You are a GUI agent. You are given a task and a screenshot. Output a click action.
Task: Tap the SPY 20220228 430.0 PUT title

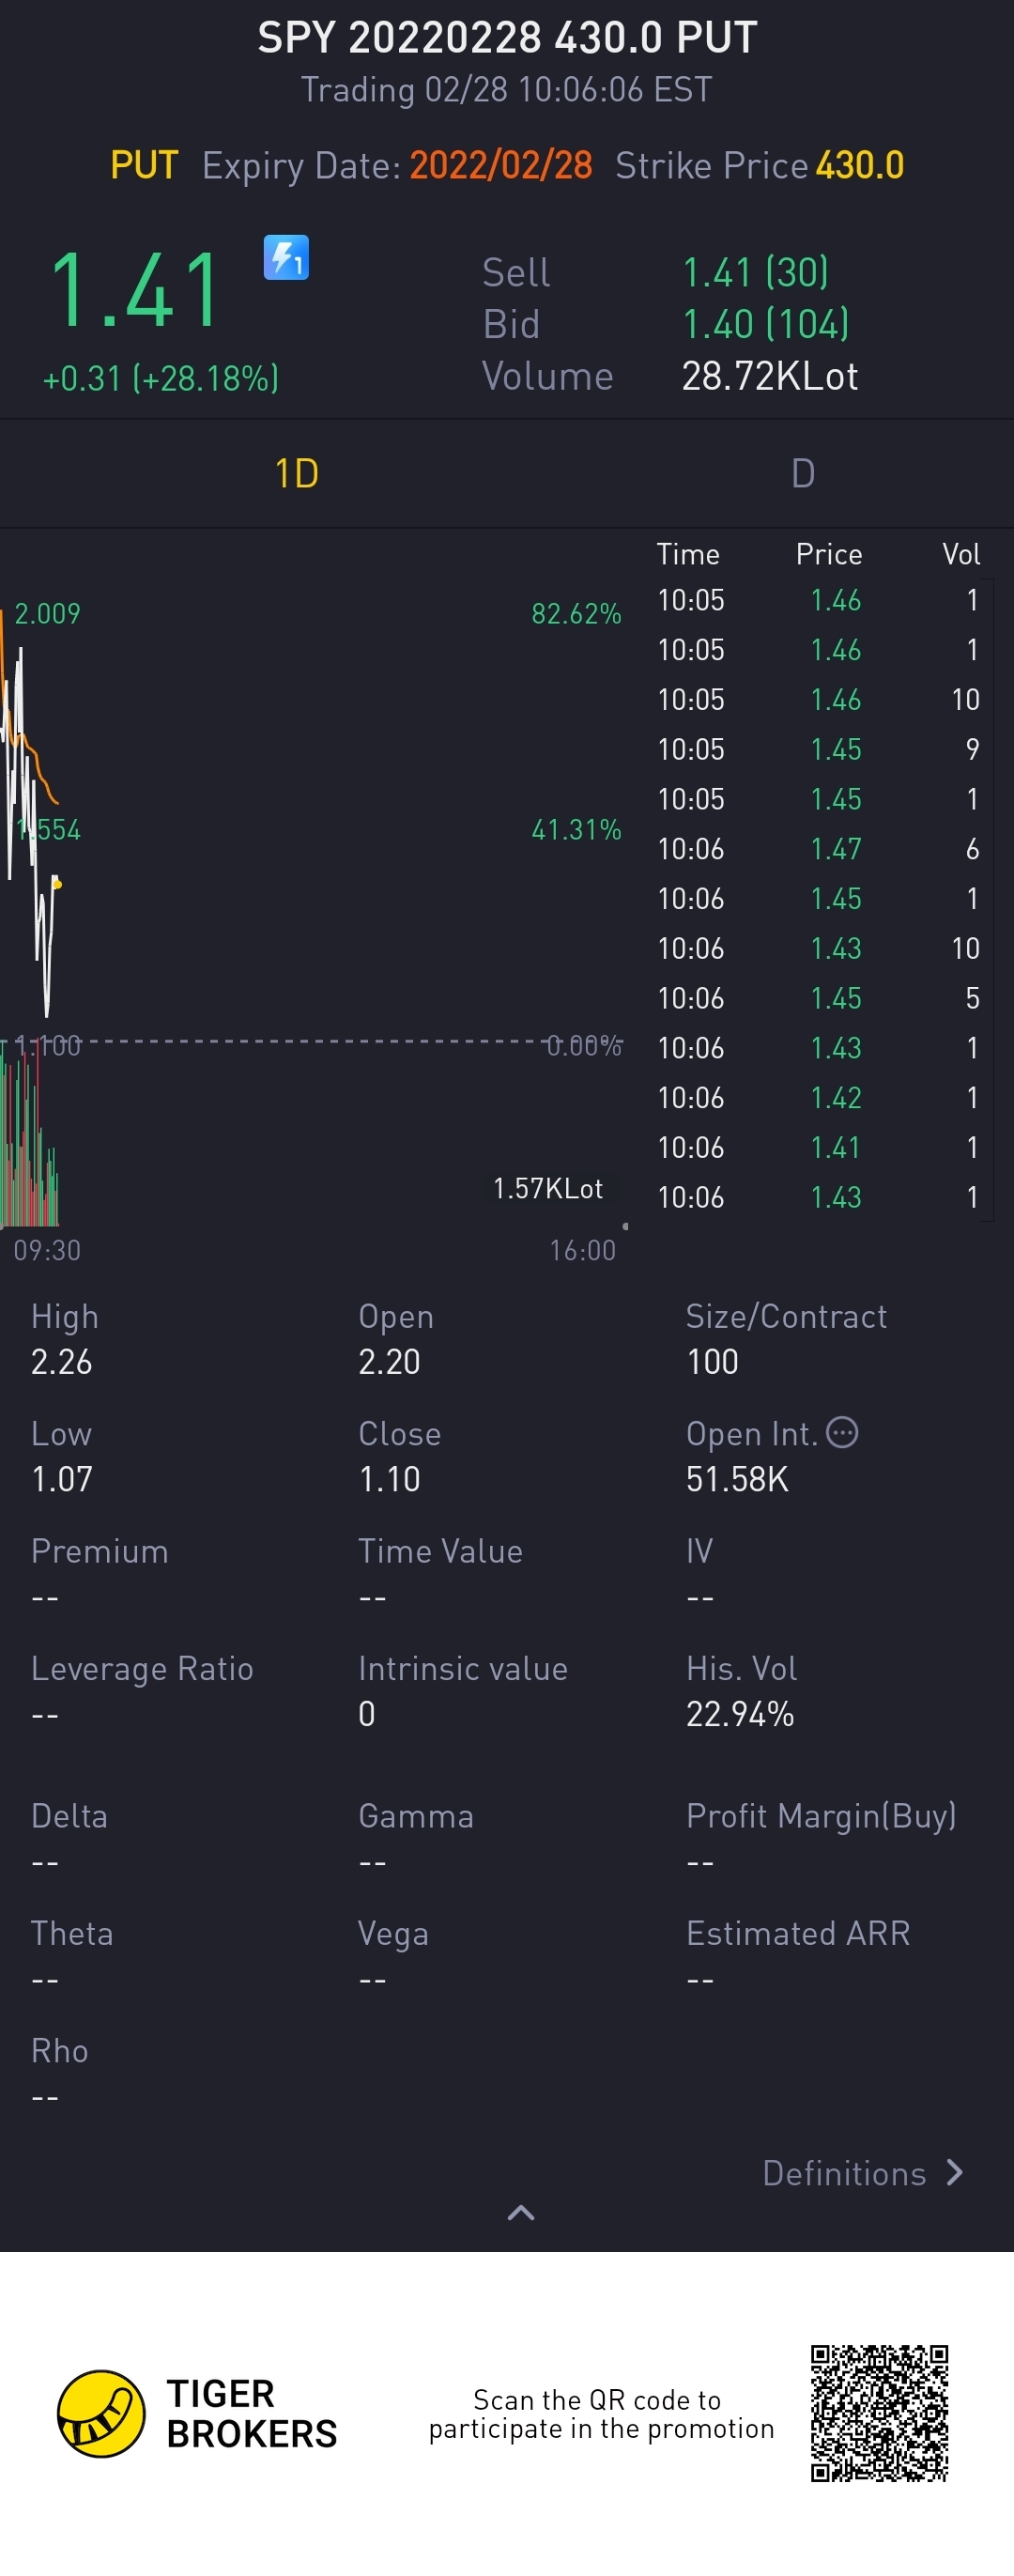[x=507, y=38]
